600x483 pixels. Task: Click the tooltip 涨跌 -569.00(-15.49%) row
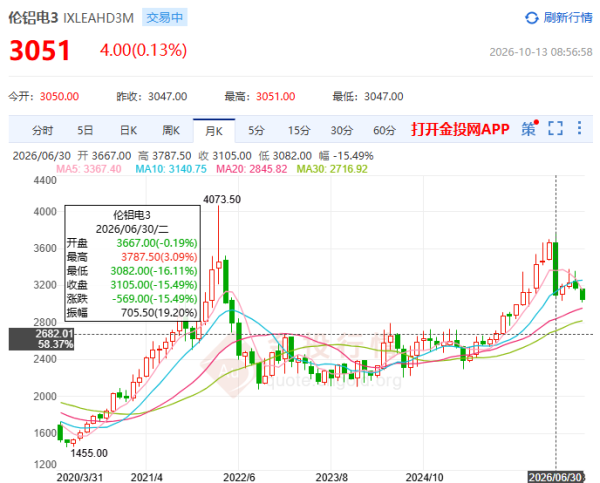point(132,299)
